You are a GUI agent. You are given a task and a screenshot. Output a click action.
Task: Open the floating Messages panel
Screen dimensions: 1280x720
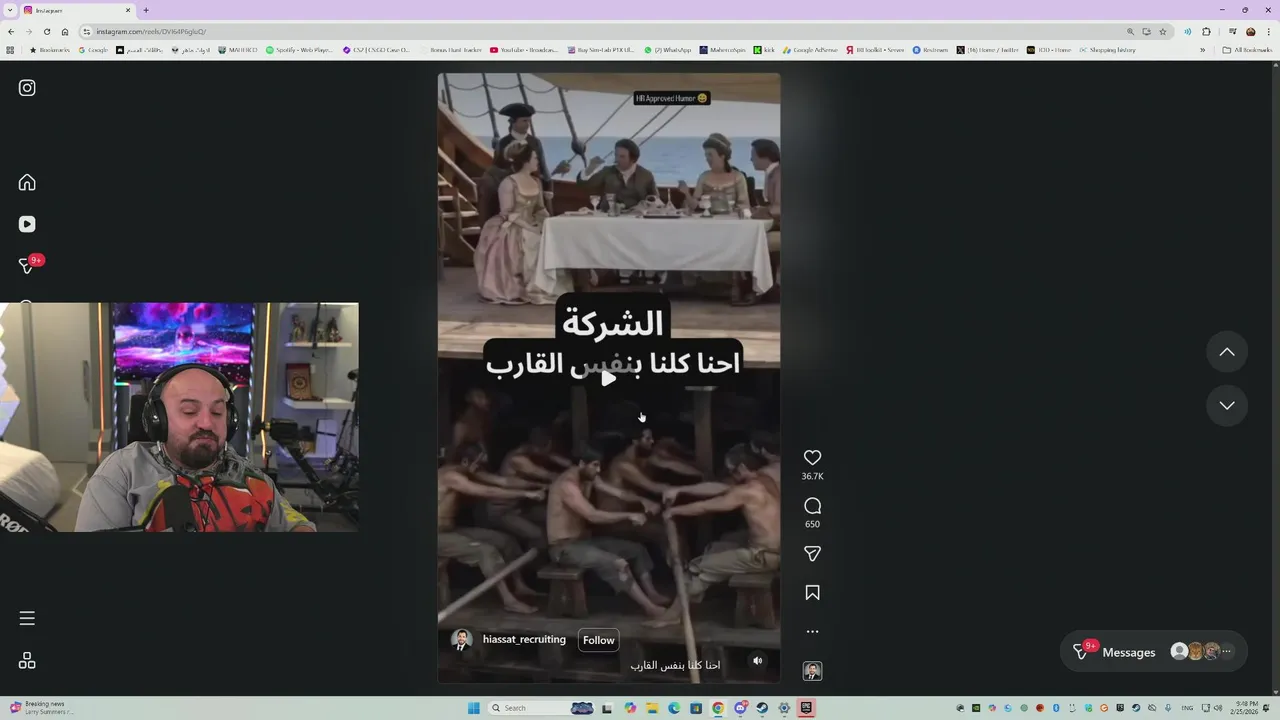pyautogui.click(x=1154, y=652)
